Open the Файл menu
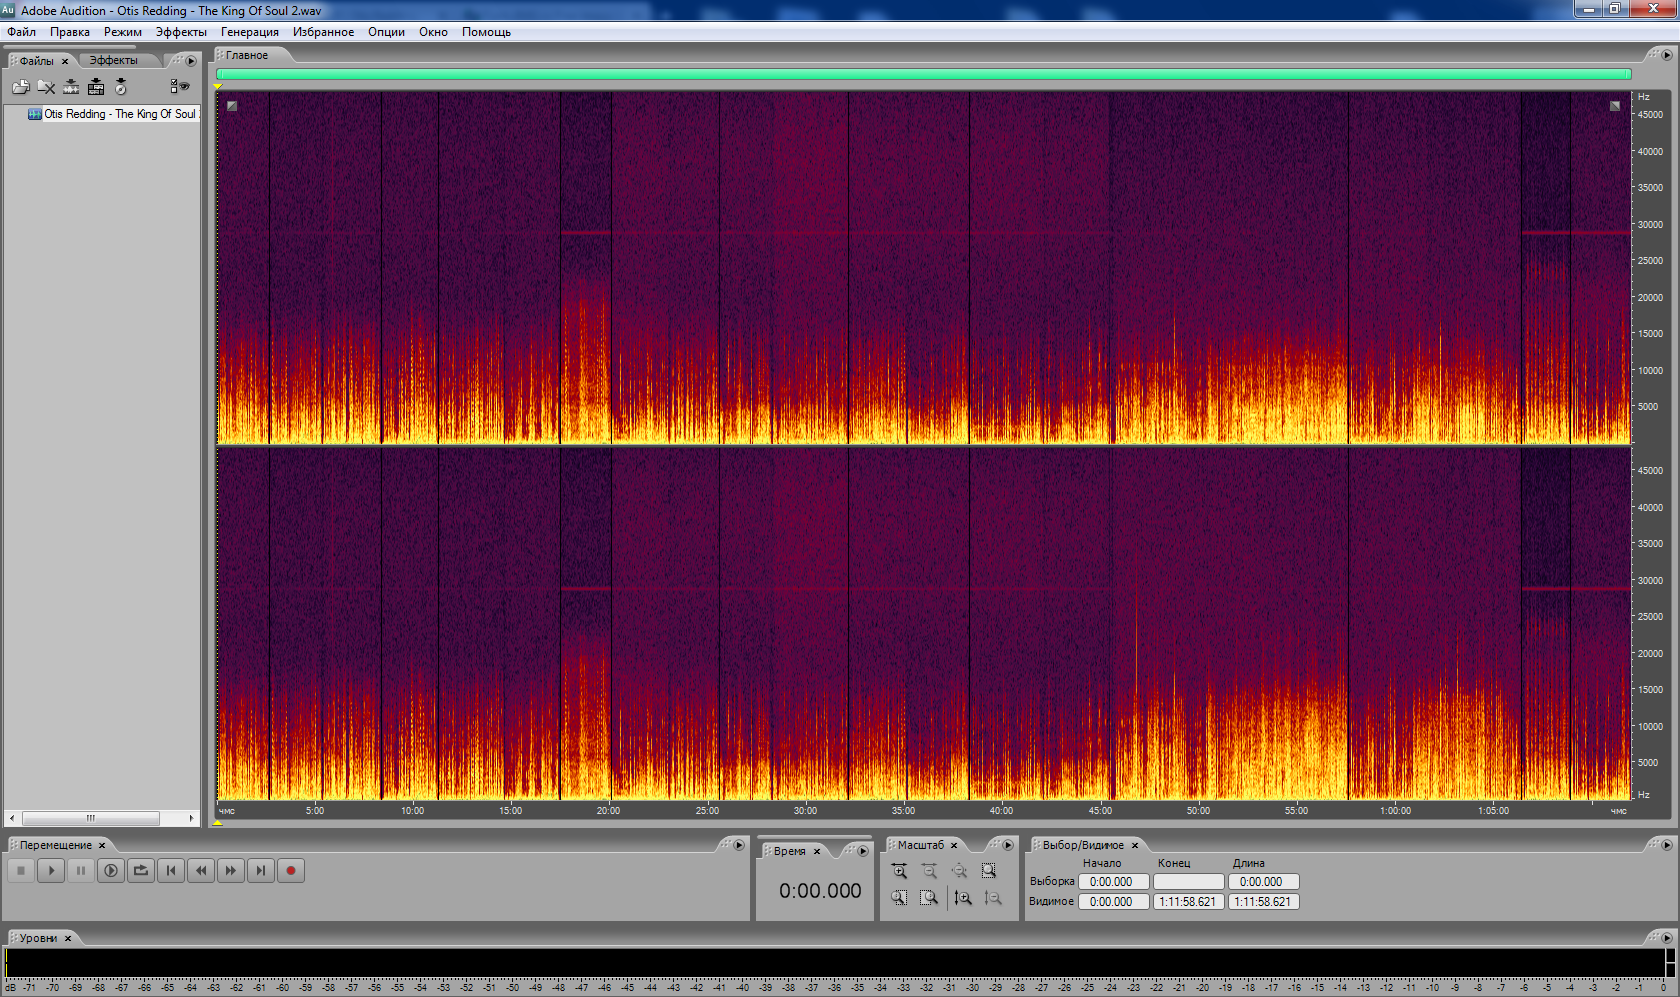Viewport: 1680px width, 997px height. (x=21, y=32)
